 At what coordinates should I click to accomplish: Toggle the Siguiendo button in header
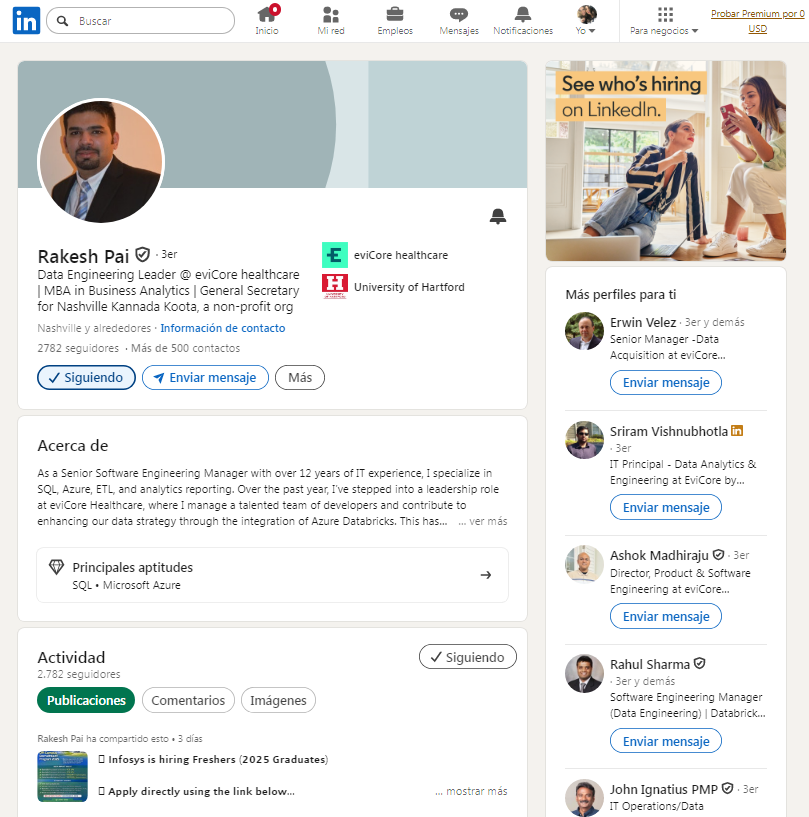coord(86,378)
